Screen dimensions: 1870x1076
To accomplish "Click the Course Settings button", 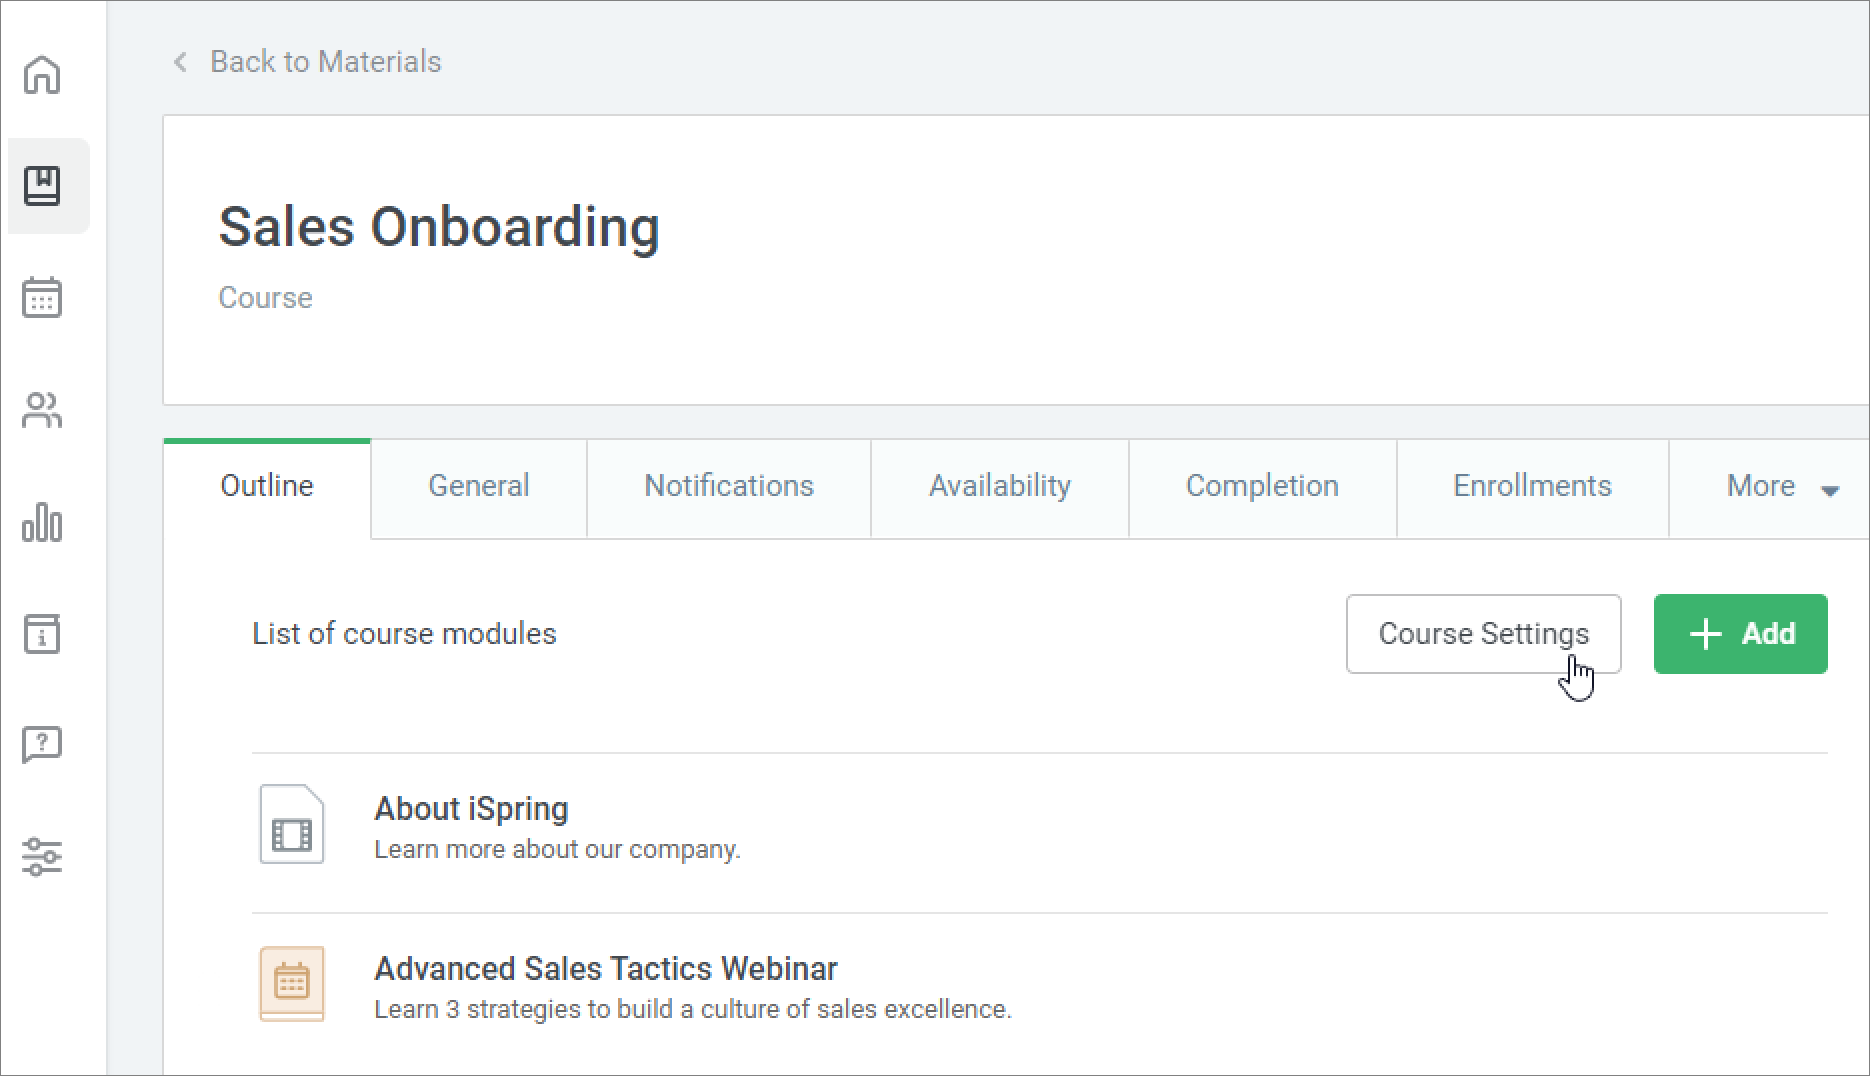I will 1482,634.
